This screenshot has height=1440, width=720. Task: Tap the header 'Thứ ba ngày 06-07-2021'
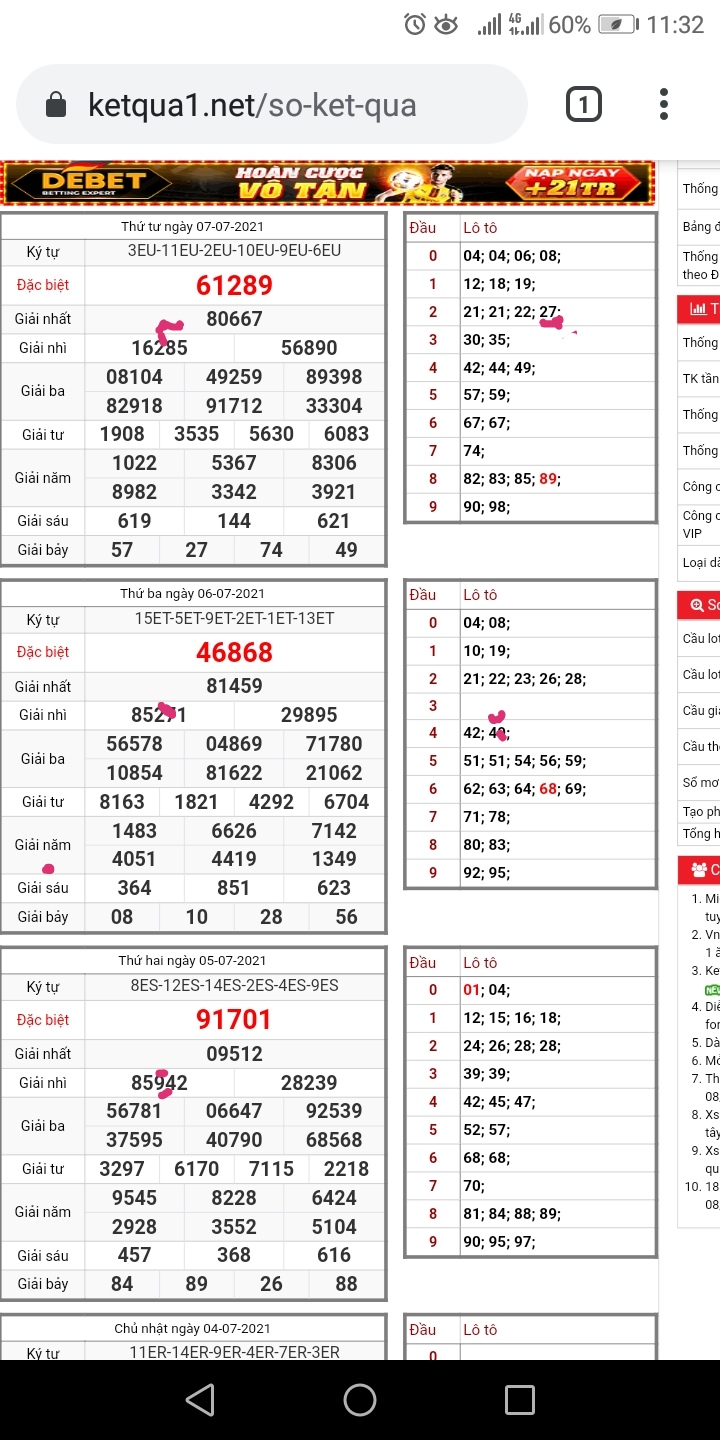point(193,594)
